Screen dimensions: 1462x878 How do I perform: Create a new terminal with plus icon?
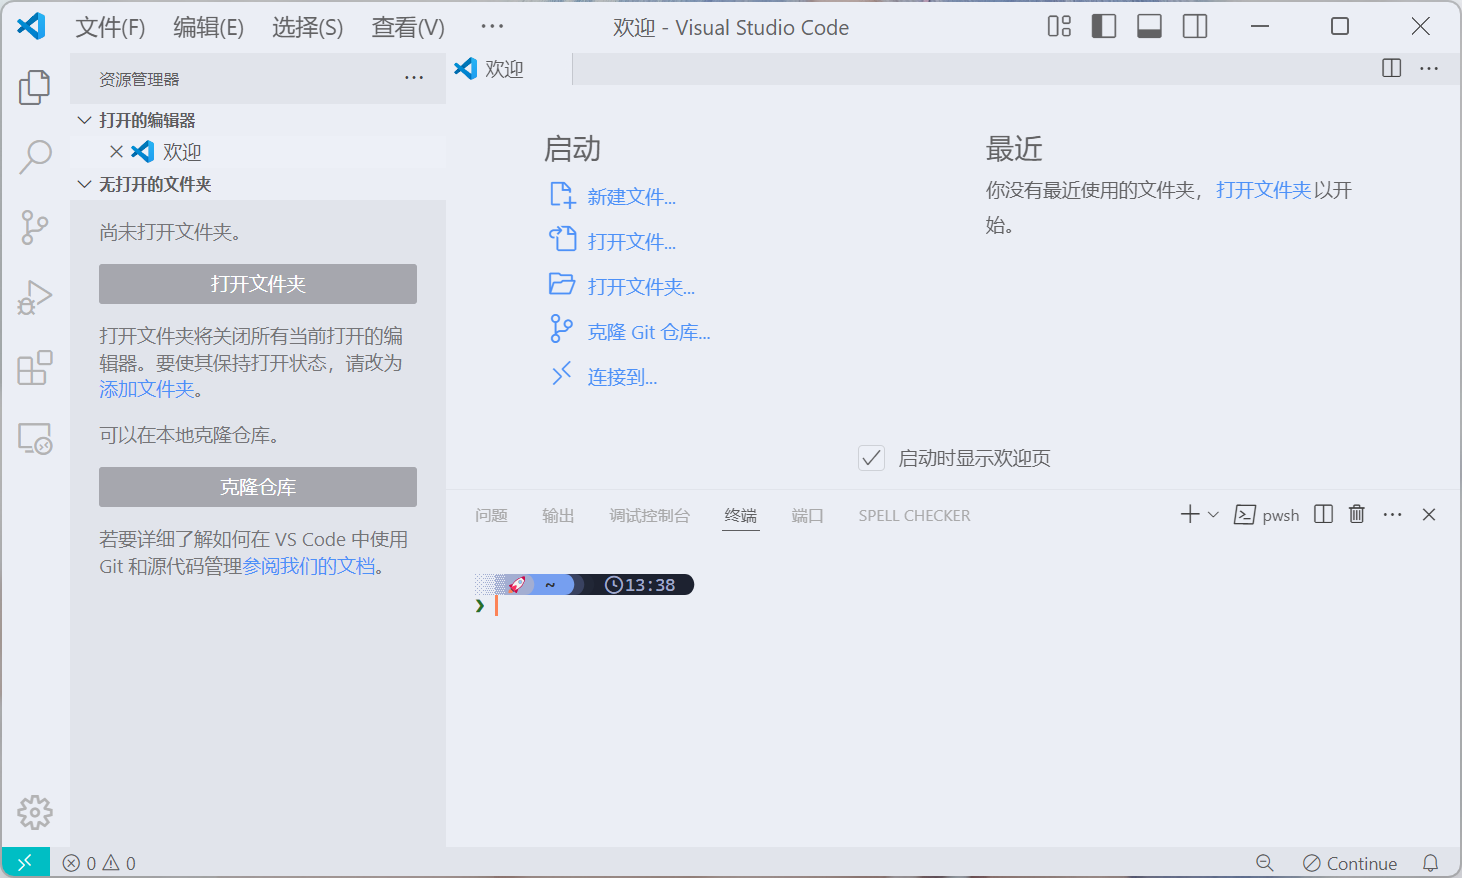[x=1190, y=514]
